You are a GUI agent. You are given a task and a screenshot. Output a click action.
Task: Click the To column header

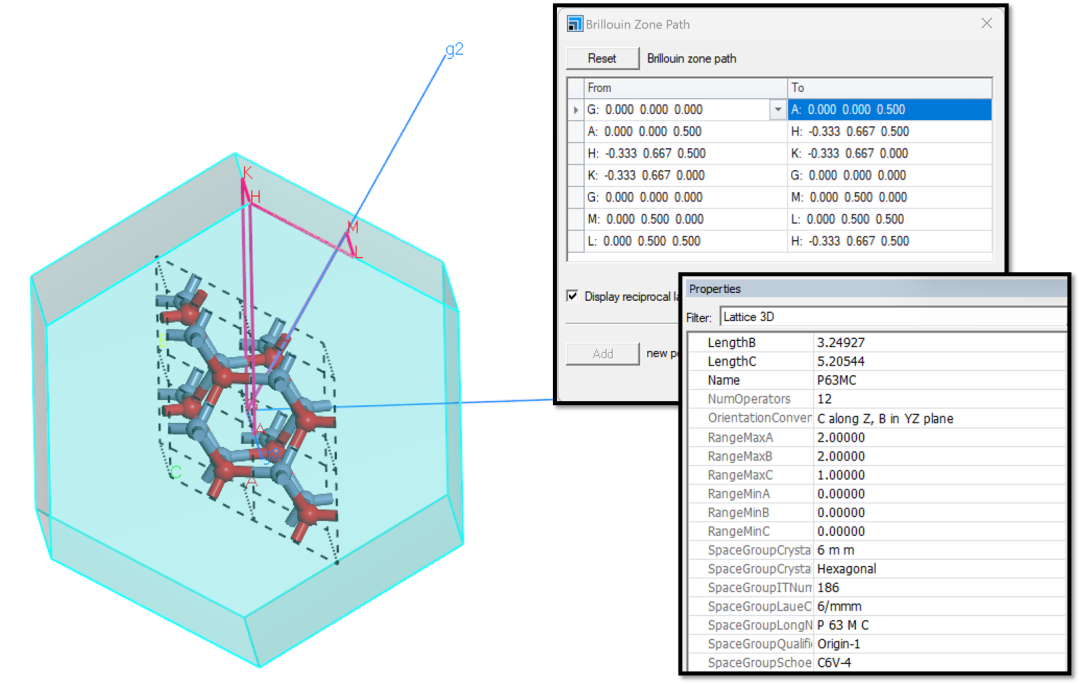point(889,87)
